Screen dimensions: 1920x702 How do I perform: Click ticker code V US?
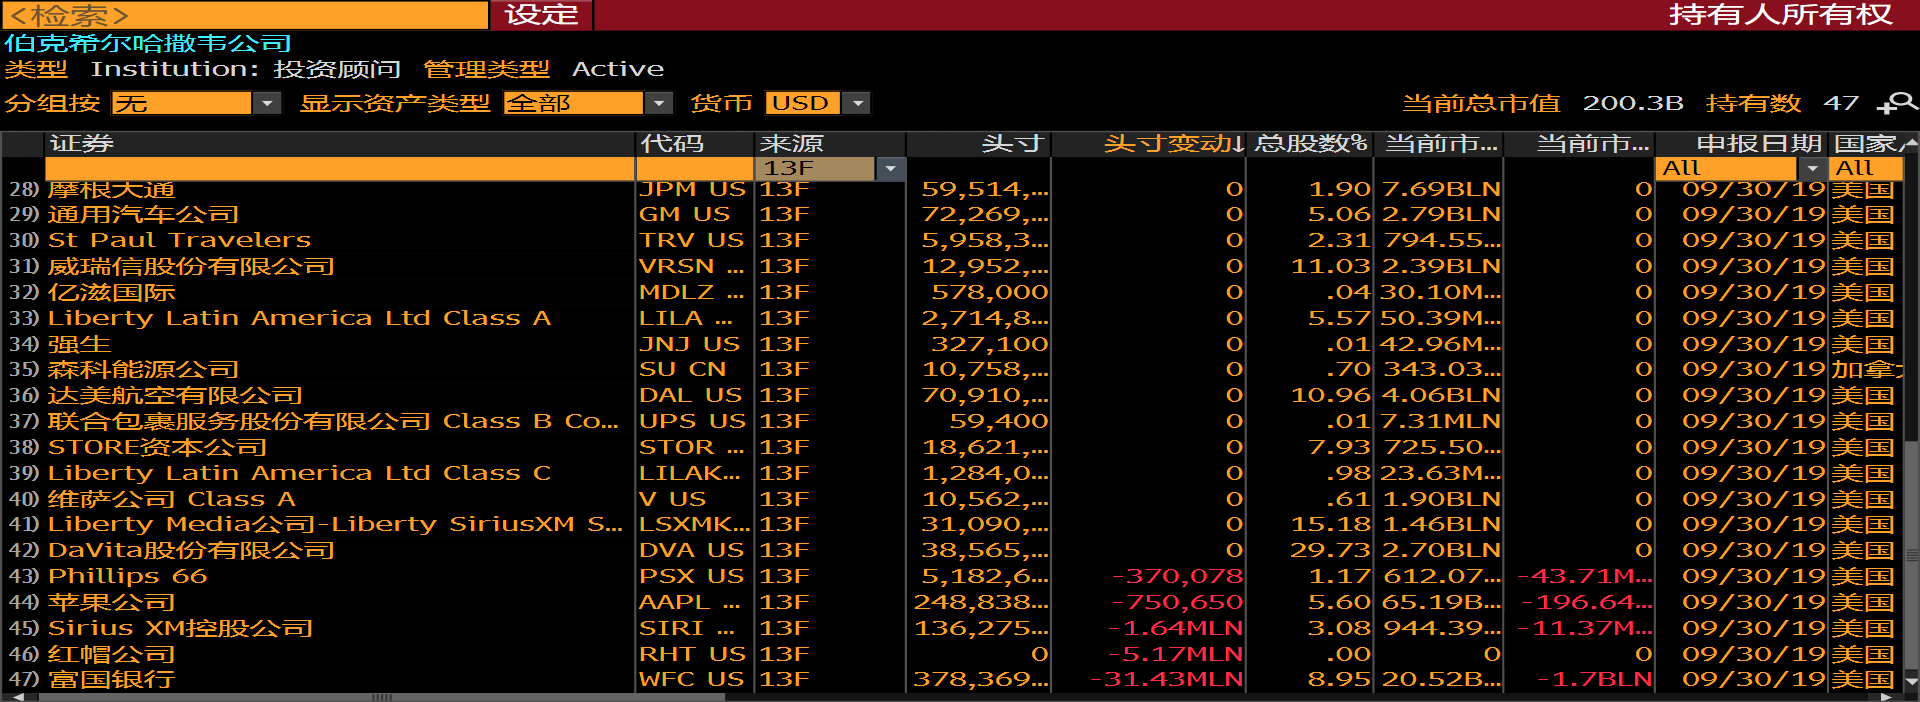click(x=673, y=499)
